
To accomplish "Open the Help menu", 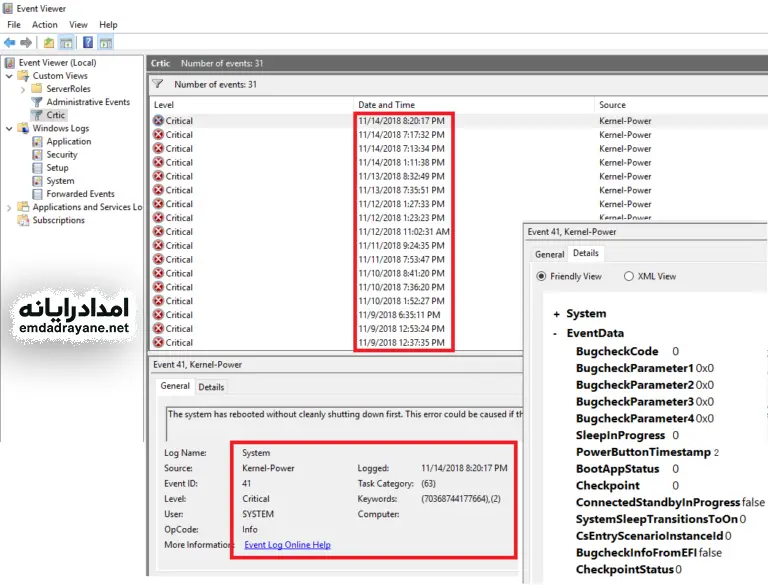I will [108, 24].
